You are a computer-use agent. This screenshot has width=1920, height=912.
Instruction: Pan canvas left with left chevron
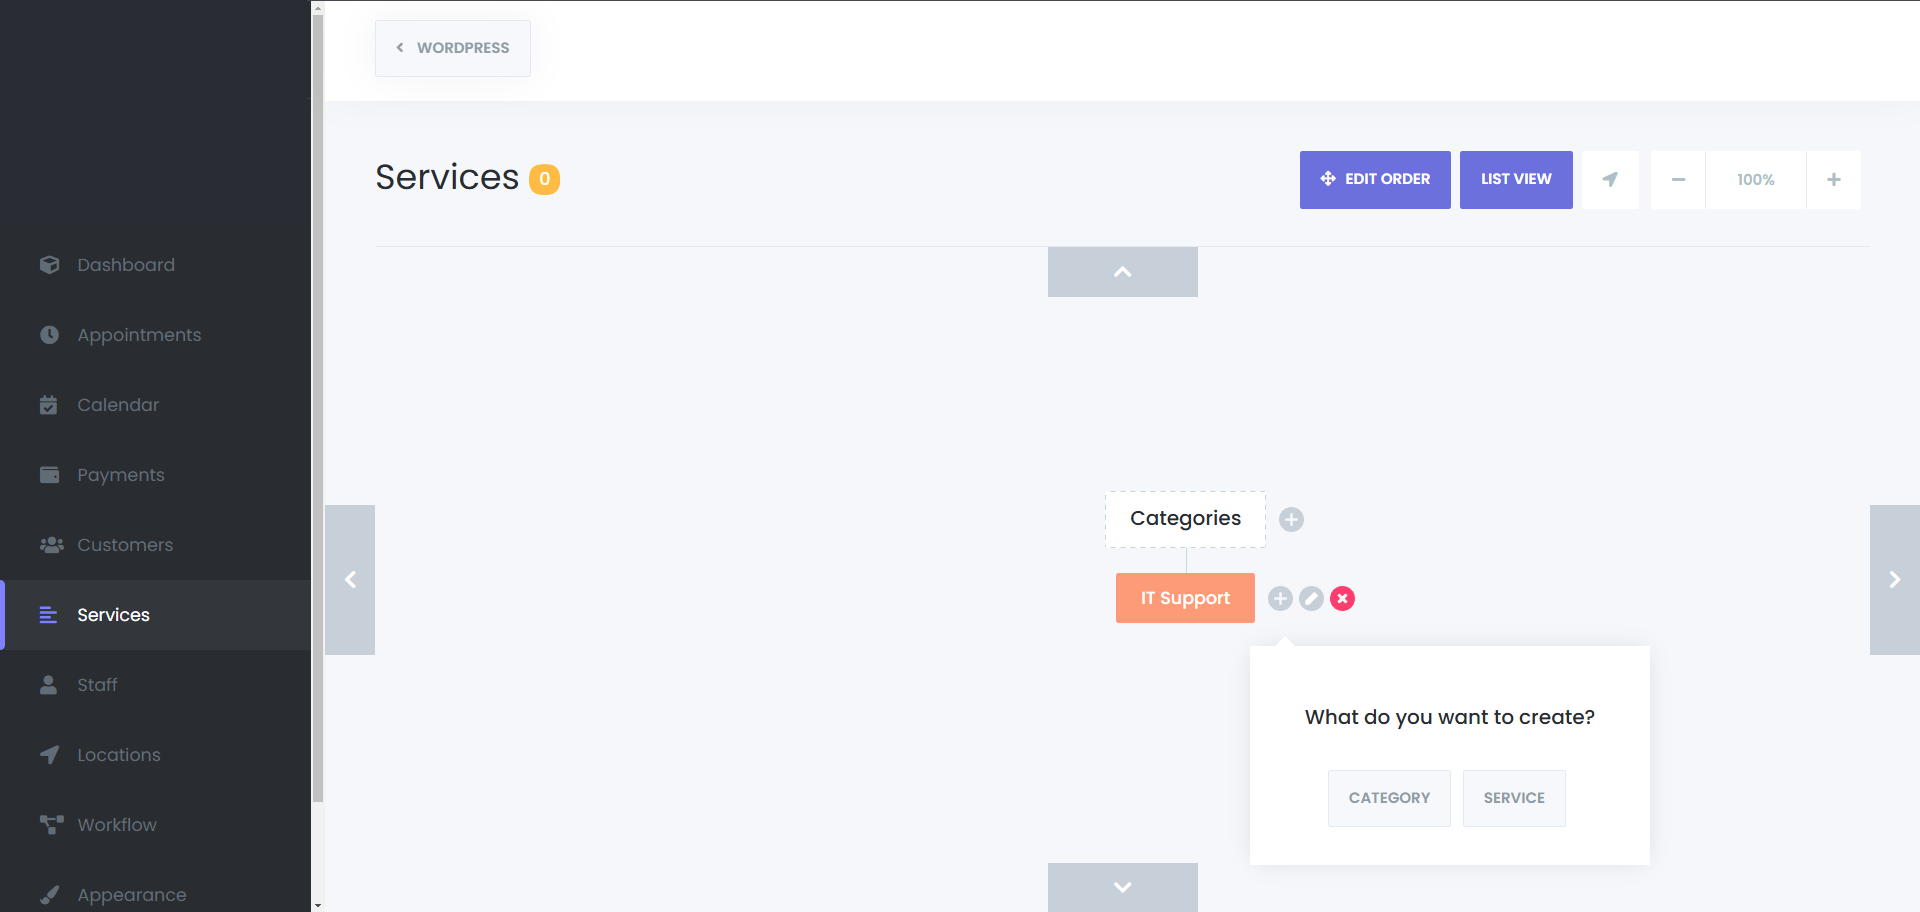(x=350, y=580)
